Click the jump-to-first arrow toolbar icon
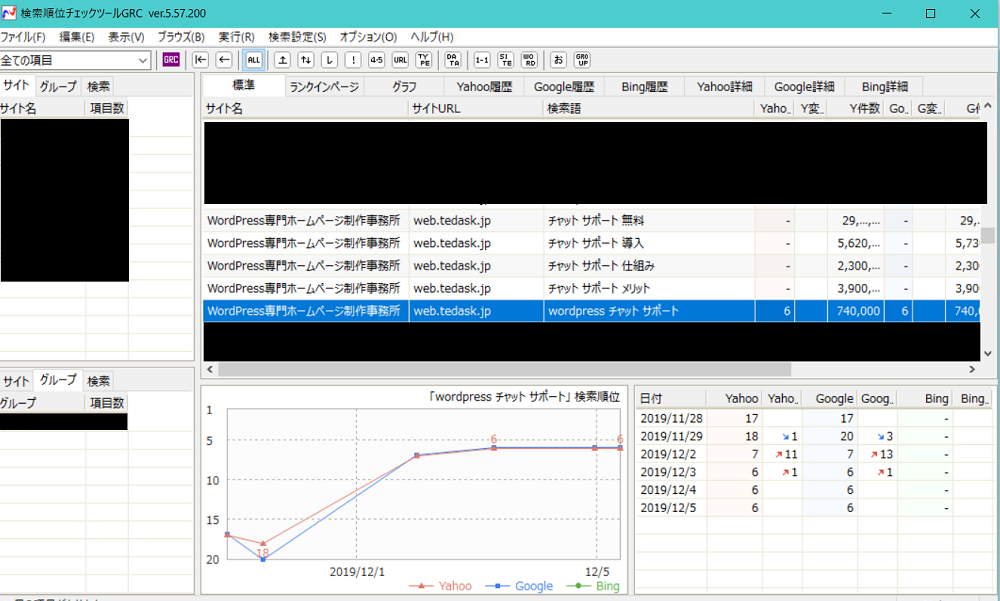Viewport: 1000px width, 601px height. click(201, 60)
